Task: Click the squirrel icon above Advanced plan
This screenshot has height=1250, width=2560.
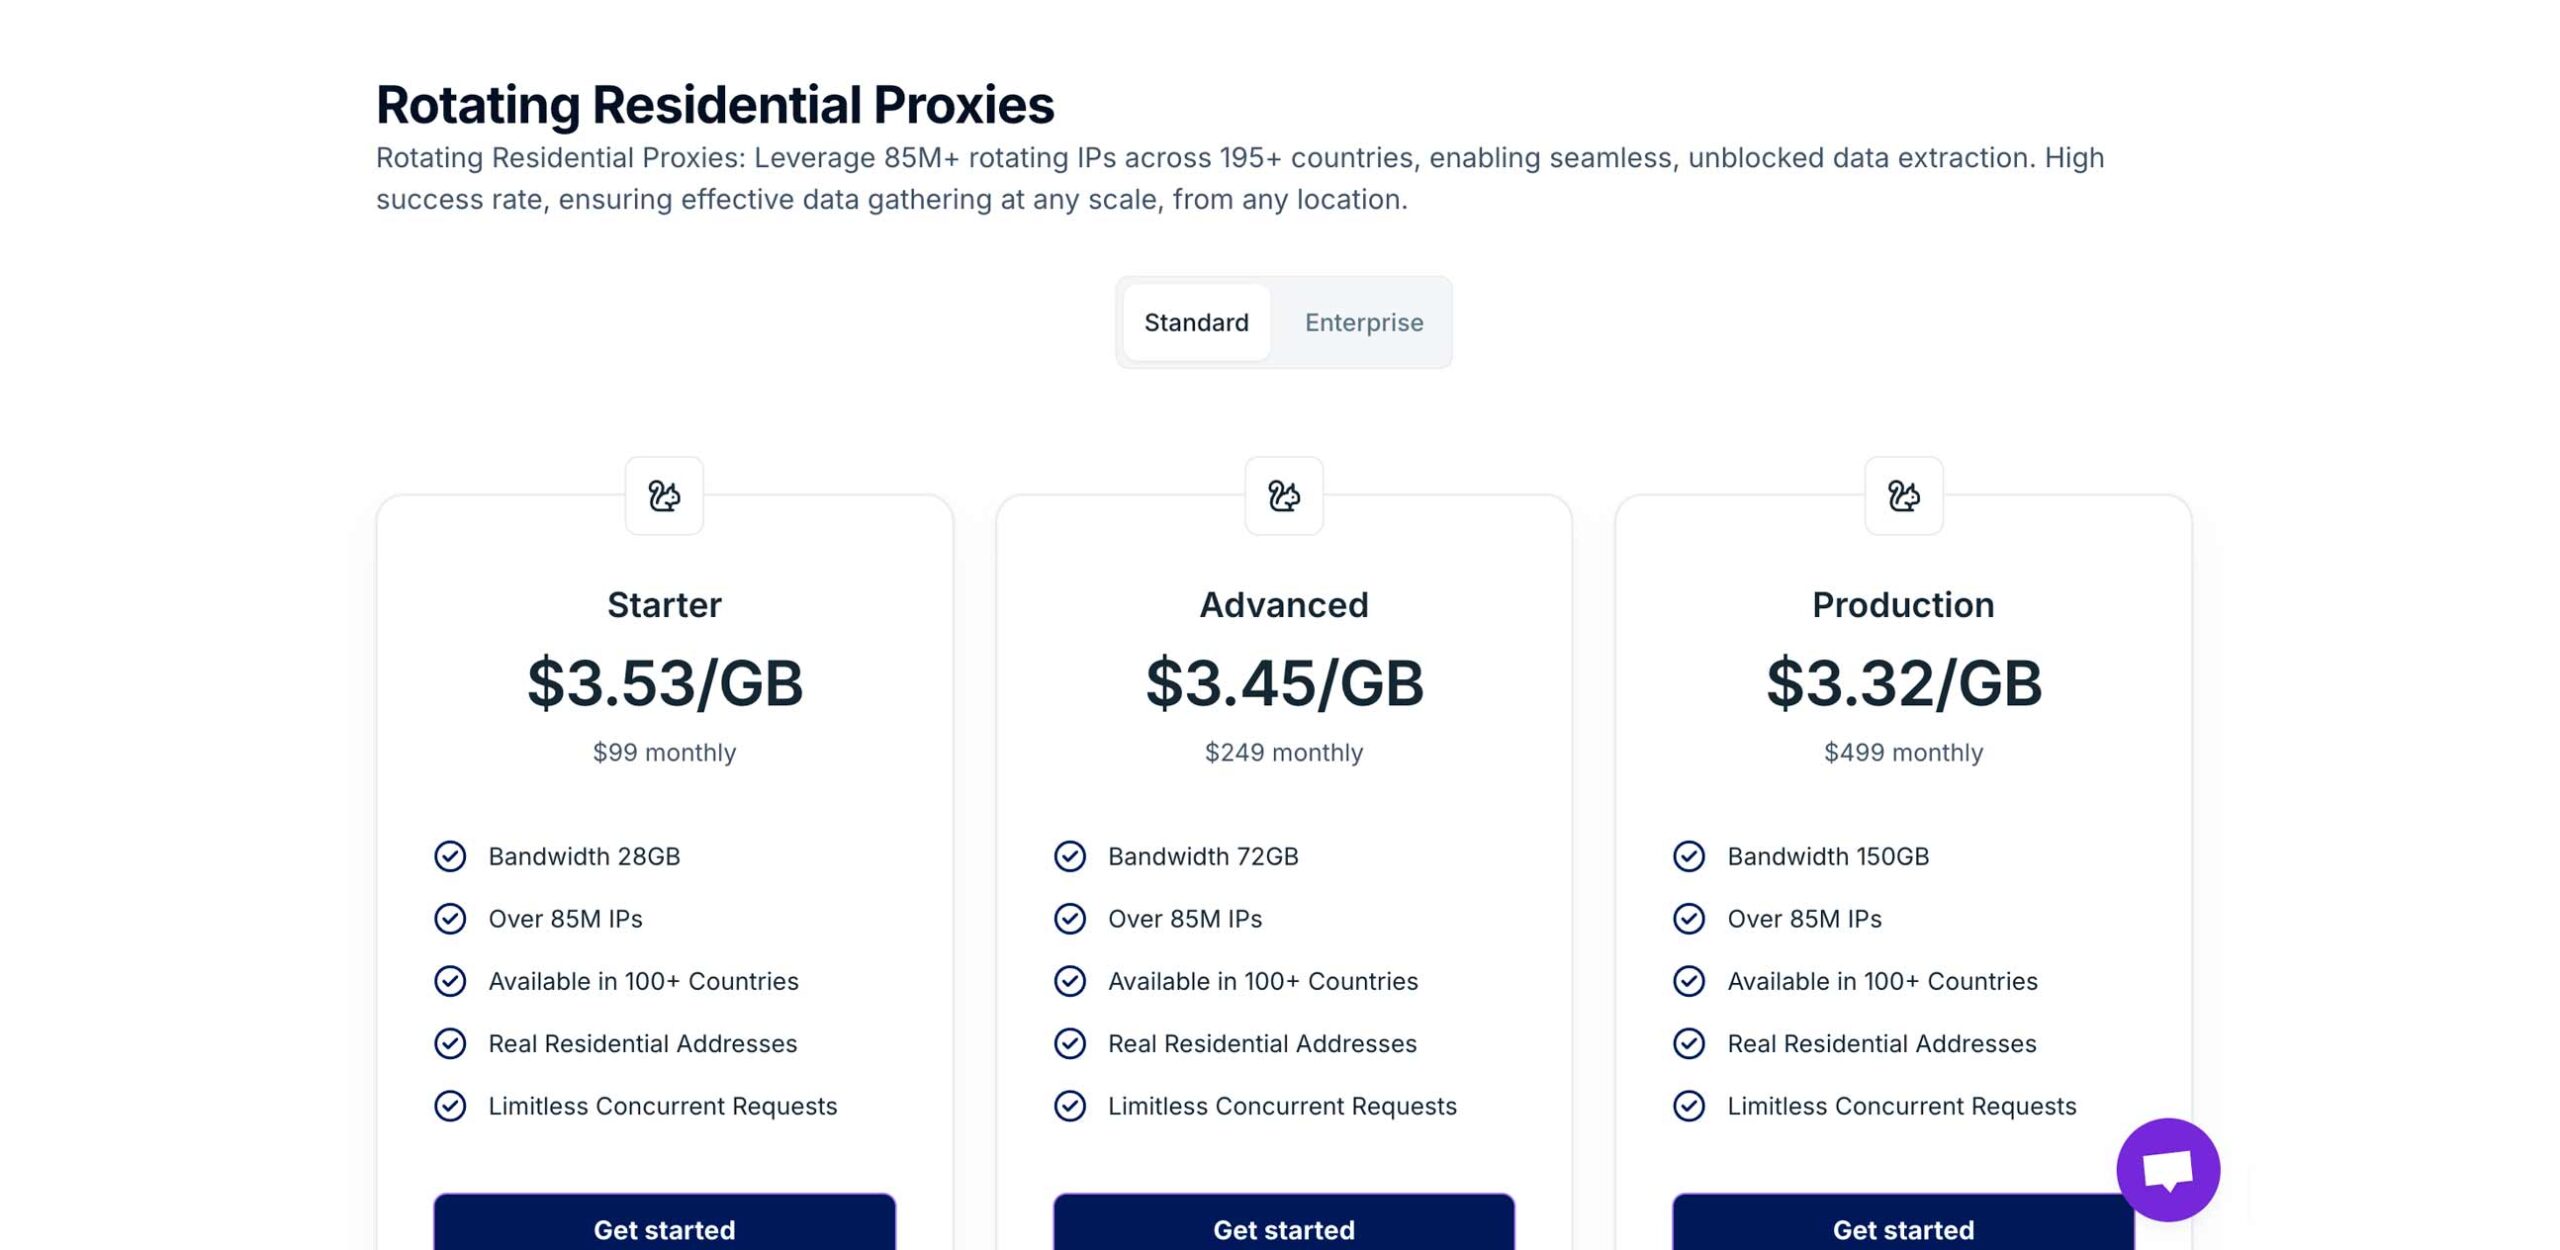Action: pyautogui.click(x=1284, y=496)
